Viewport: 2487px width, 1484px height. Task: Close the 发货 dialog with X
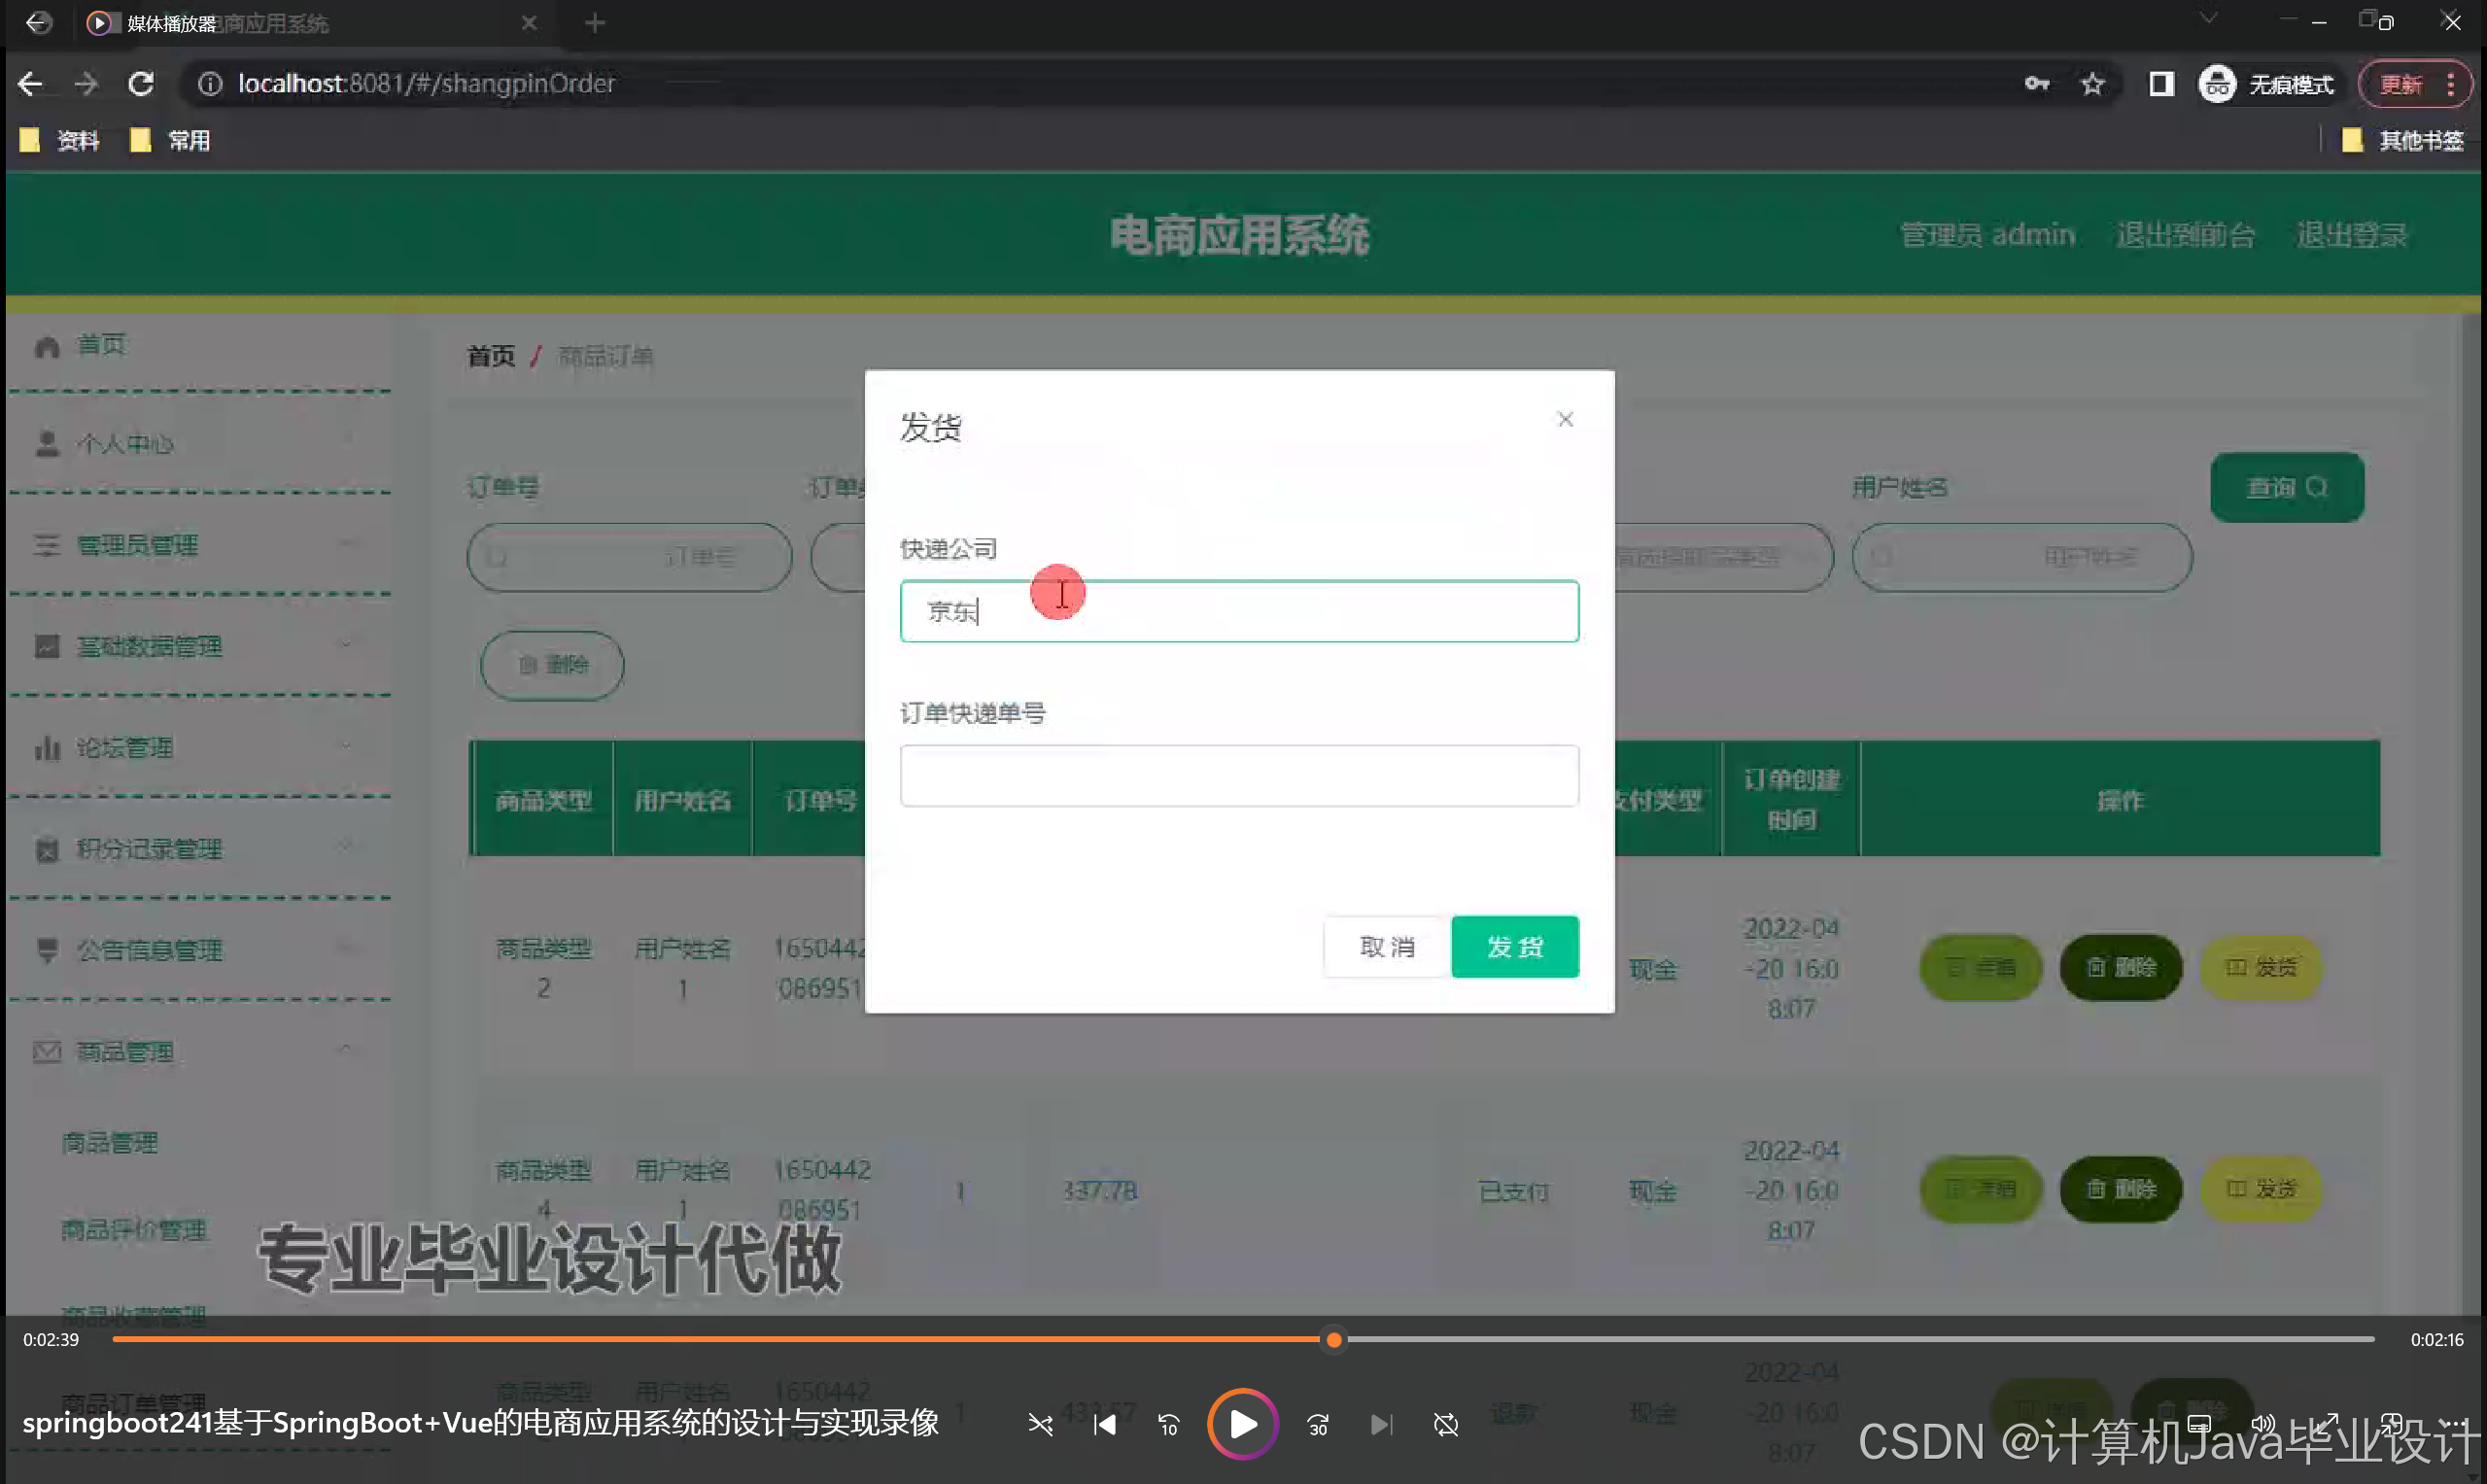point(1565,420)
